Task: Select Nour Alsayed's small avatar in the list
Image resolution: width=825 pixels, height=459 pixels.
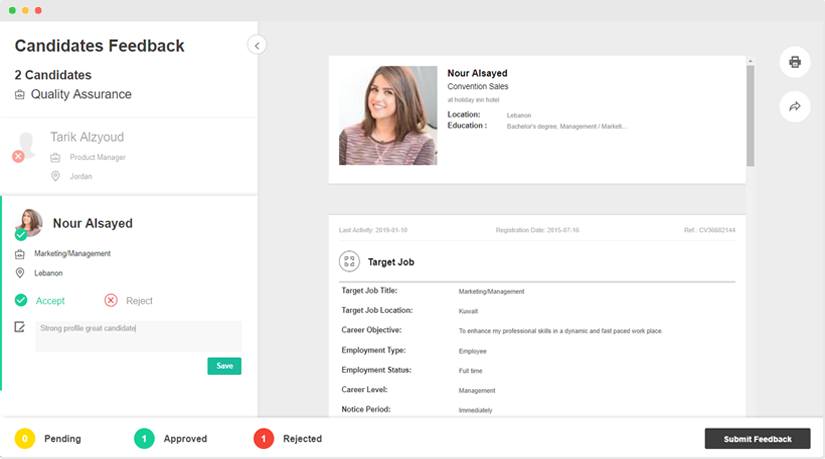Action: coord(30,222)
